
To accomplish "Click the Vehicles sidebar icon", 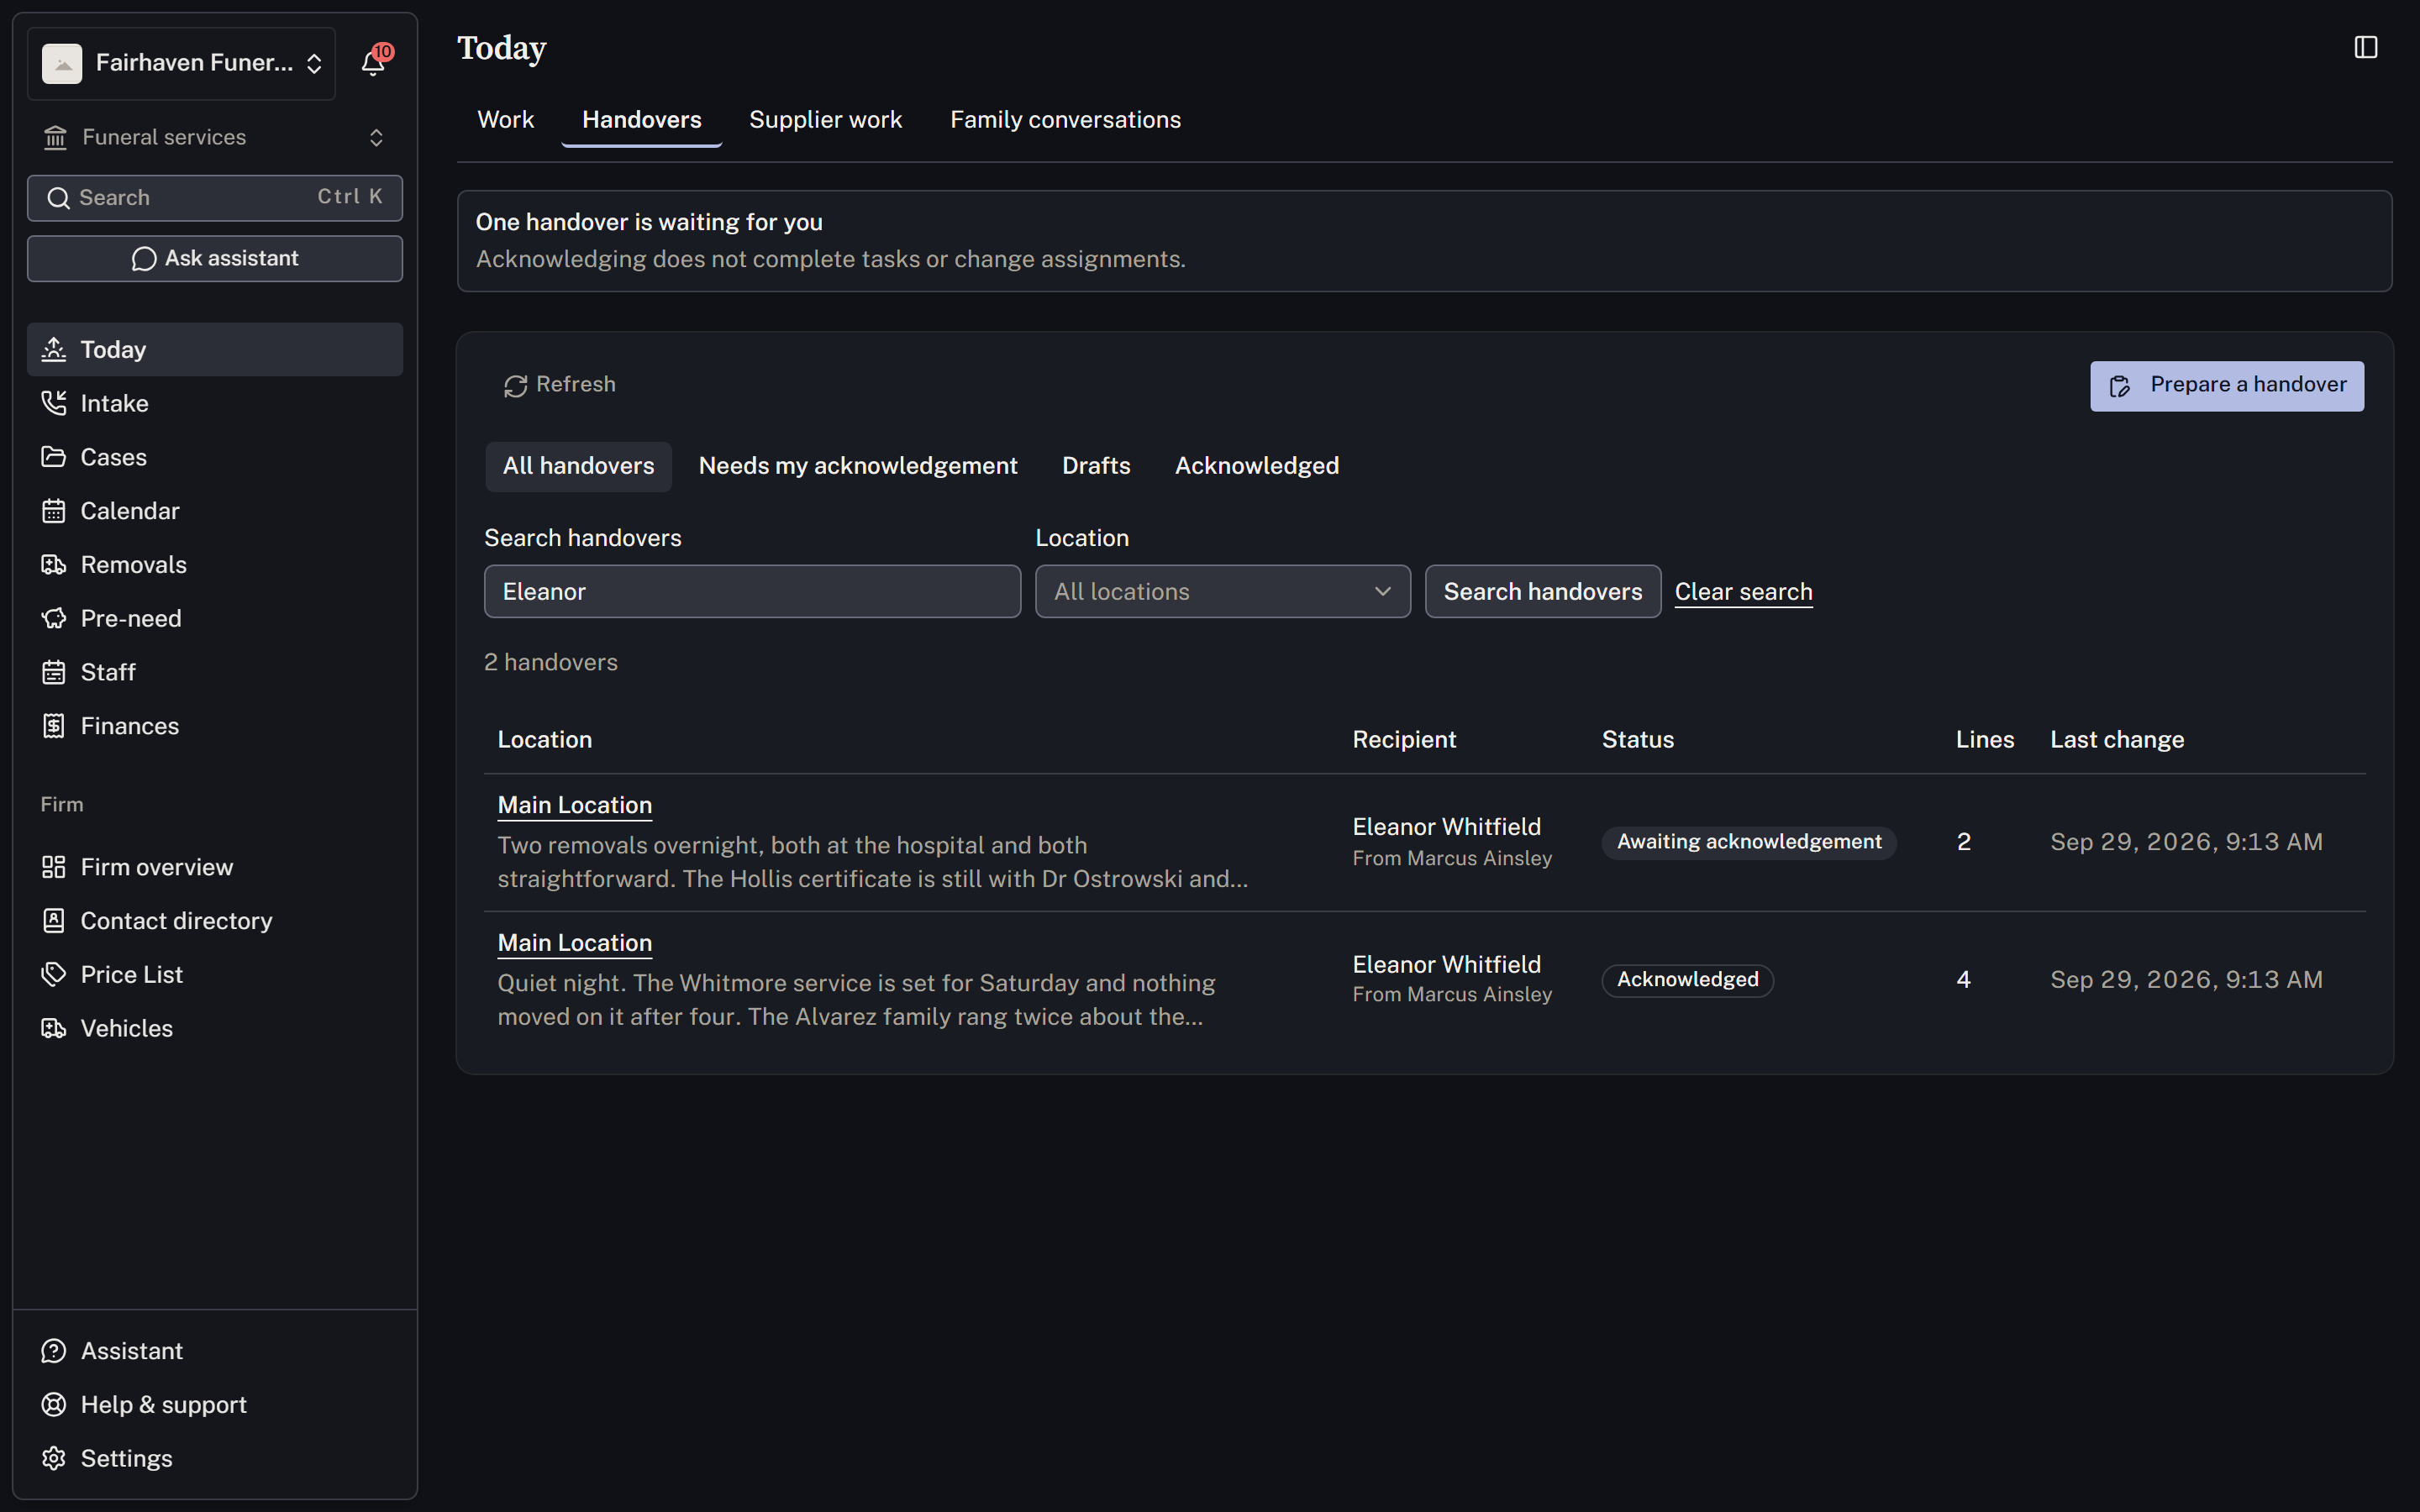I will 54,1028.
